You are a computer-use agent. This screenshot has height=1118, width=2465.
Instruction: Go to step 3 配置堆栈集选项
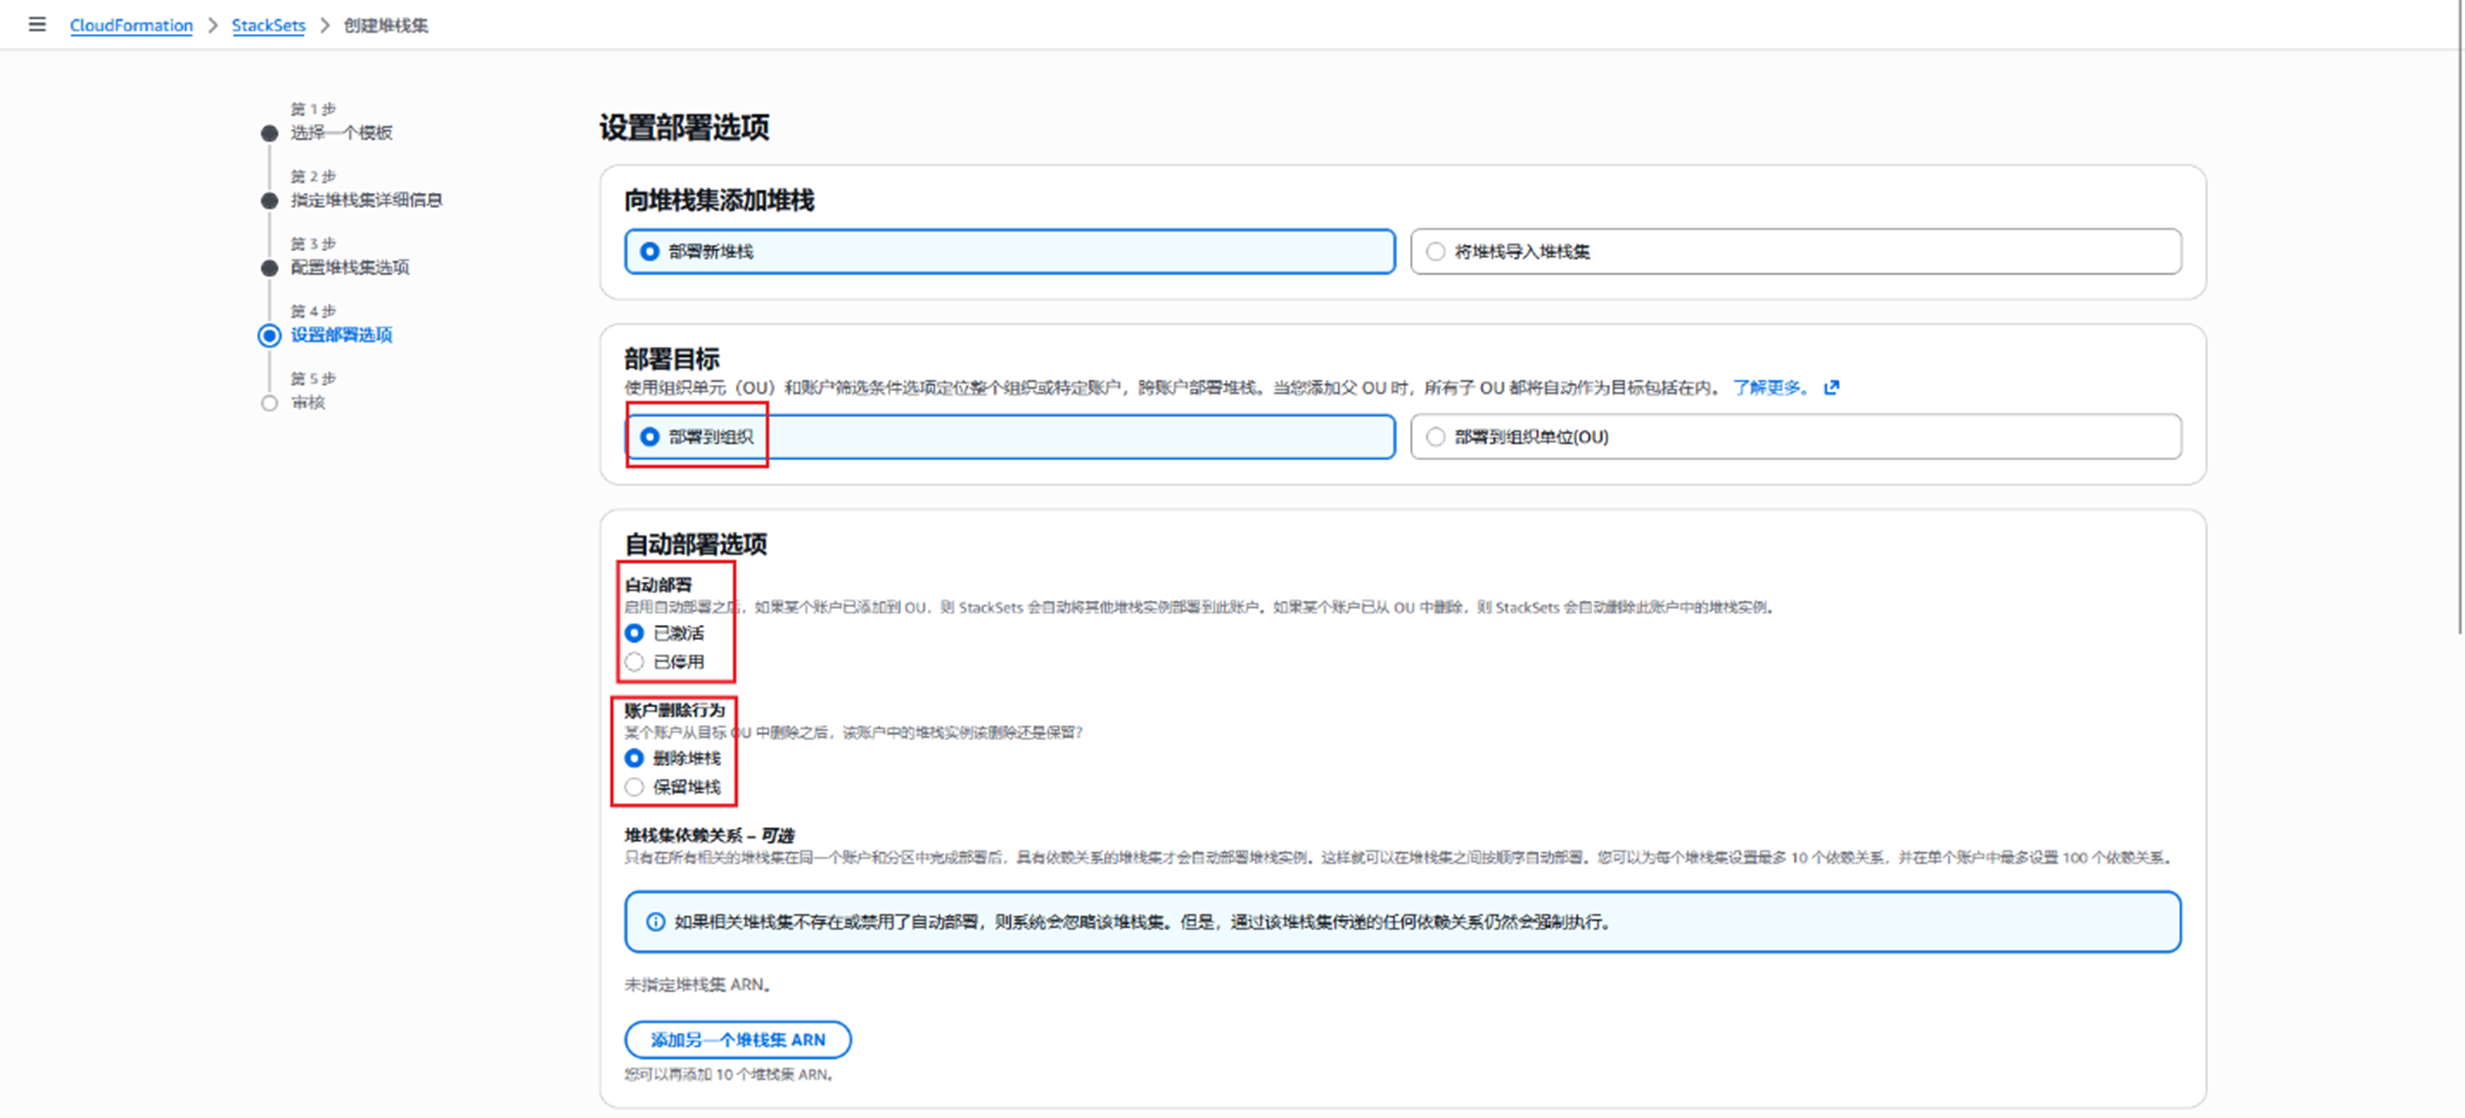pyautogui.click(x=349, y=267)
